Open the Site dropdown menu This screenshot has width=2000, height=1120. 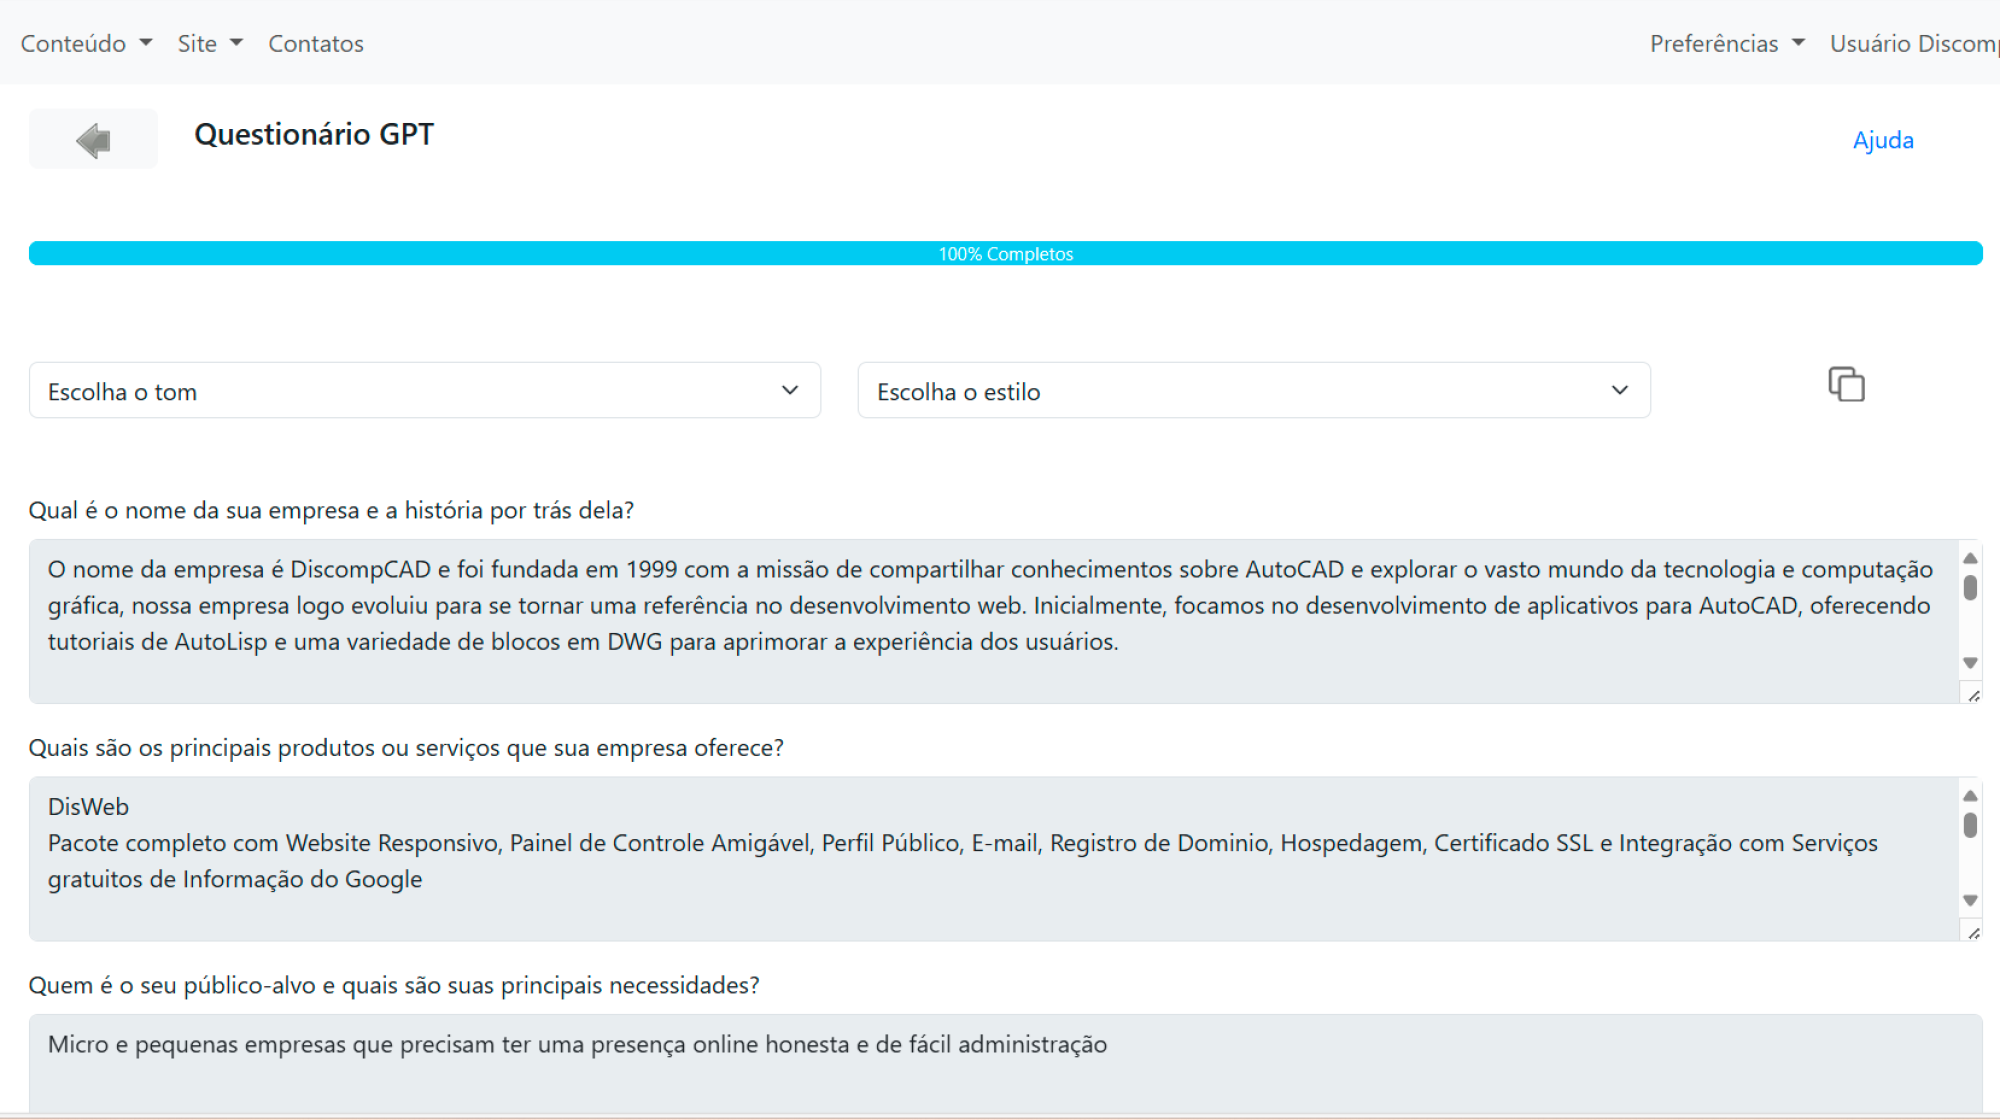pos(210,43)
